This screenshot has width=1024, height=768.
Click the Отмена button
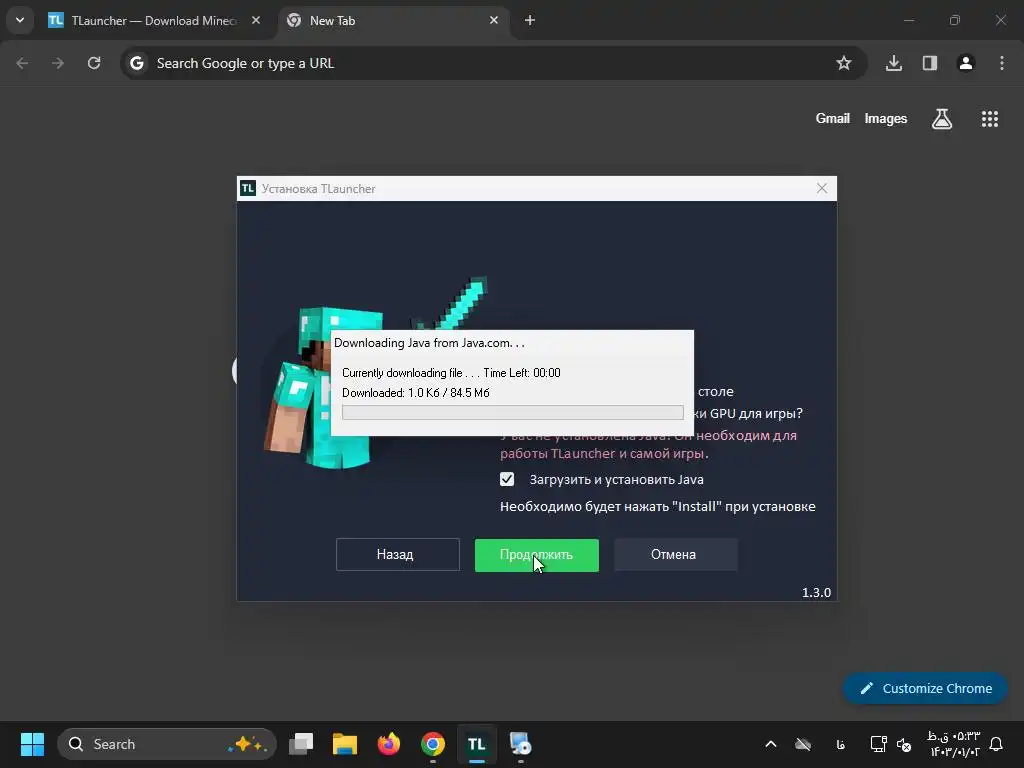click(x=676, y=554)
